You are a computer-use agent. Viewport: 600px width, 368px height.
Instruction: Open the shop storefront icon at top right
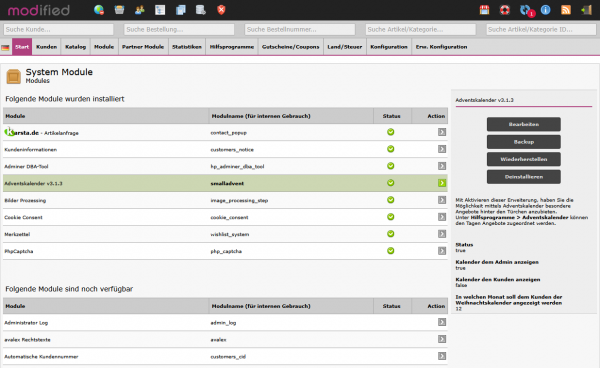click(484, 10)
